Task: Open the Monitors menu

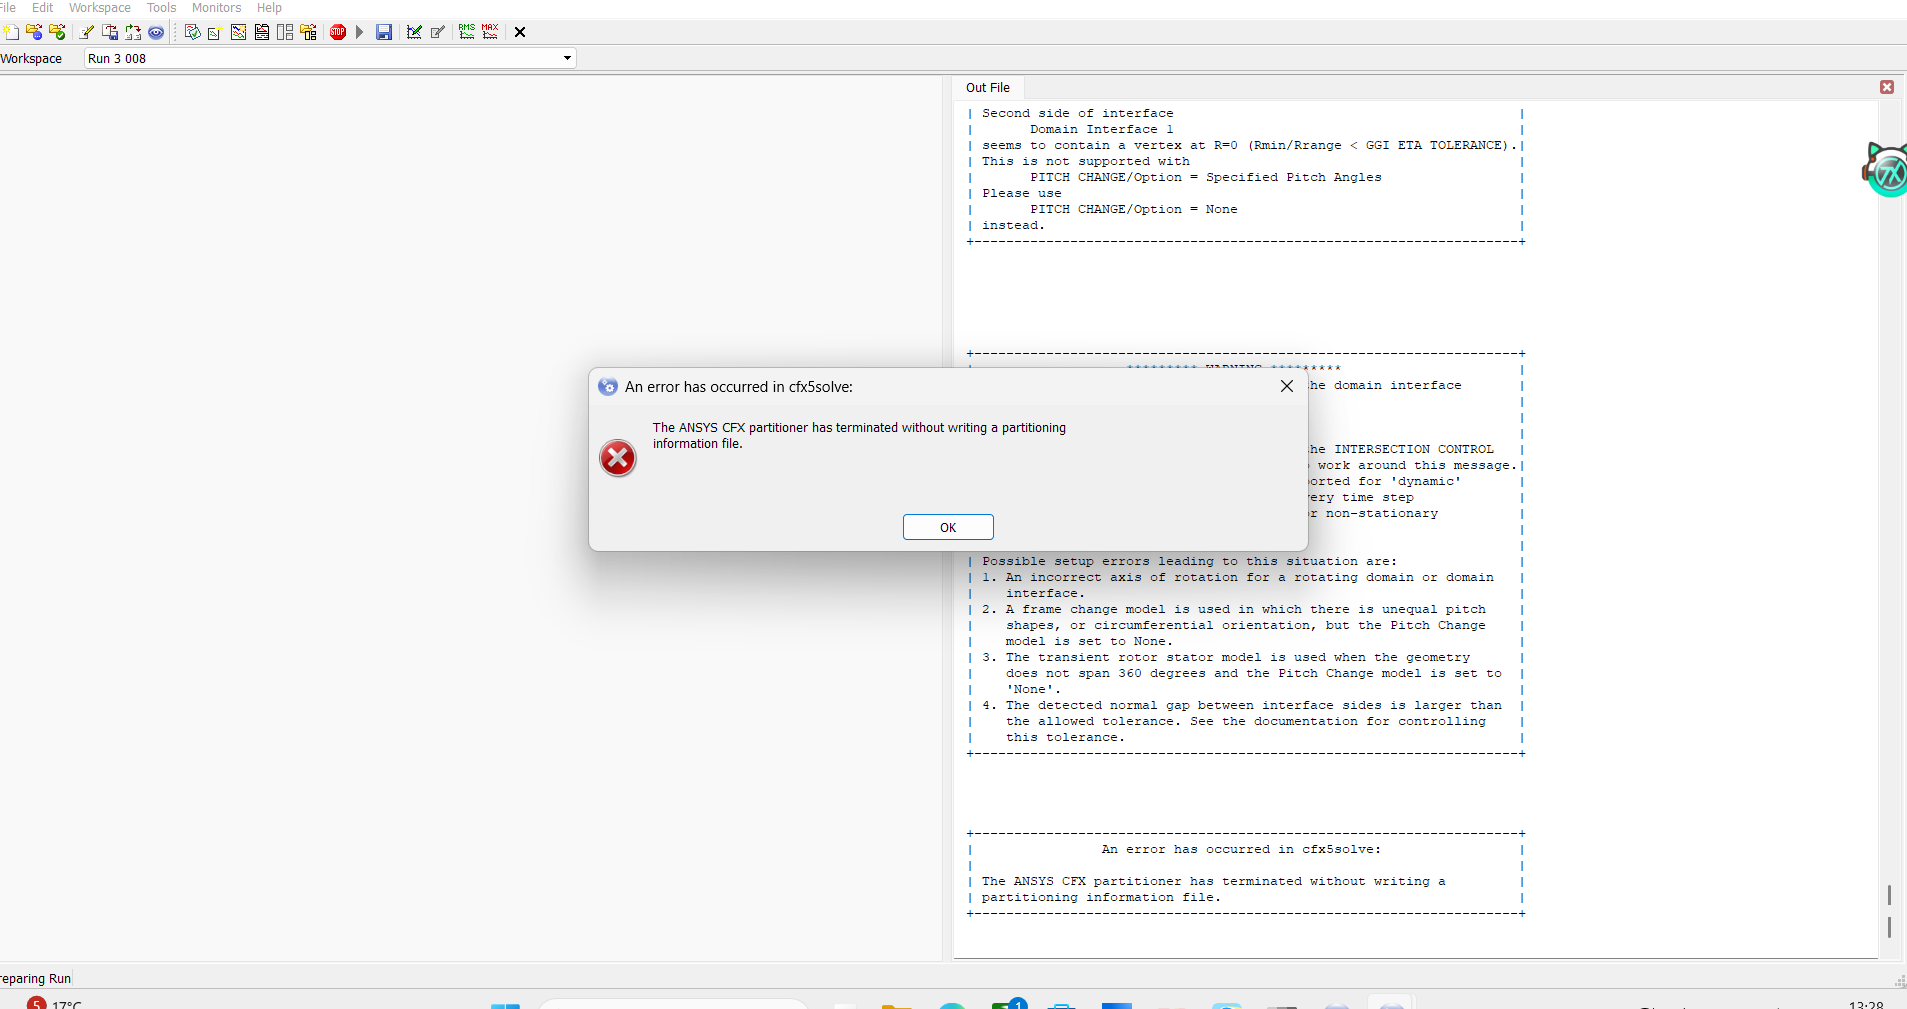Action: [x=216, y=7]
